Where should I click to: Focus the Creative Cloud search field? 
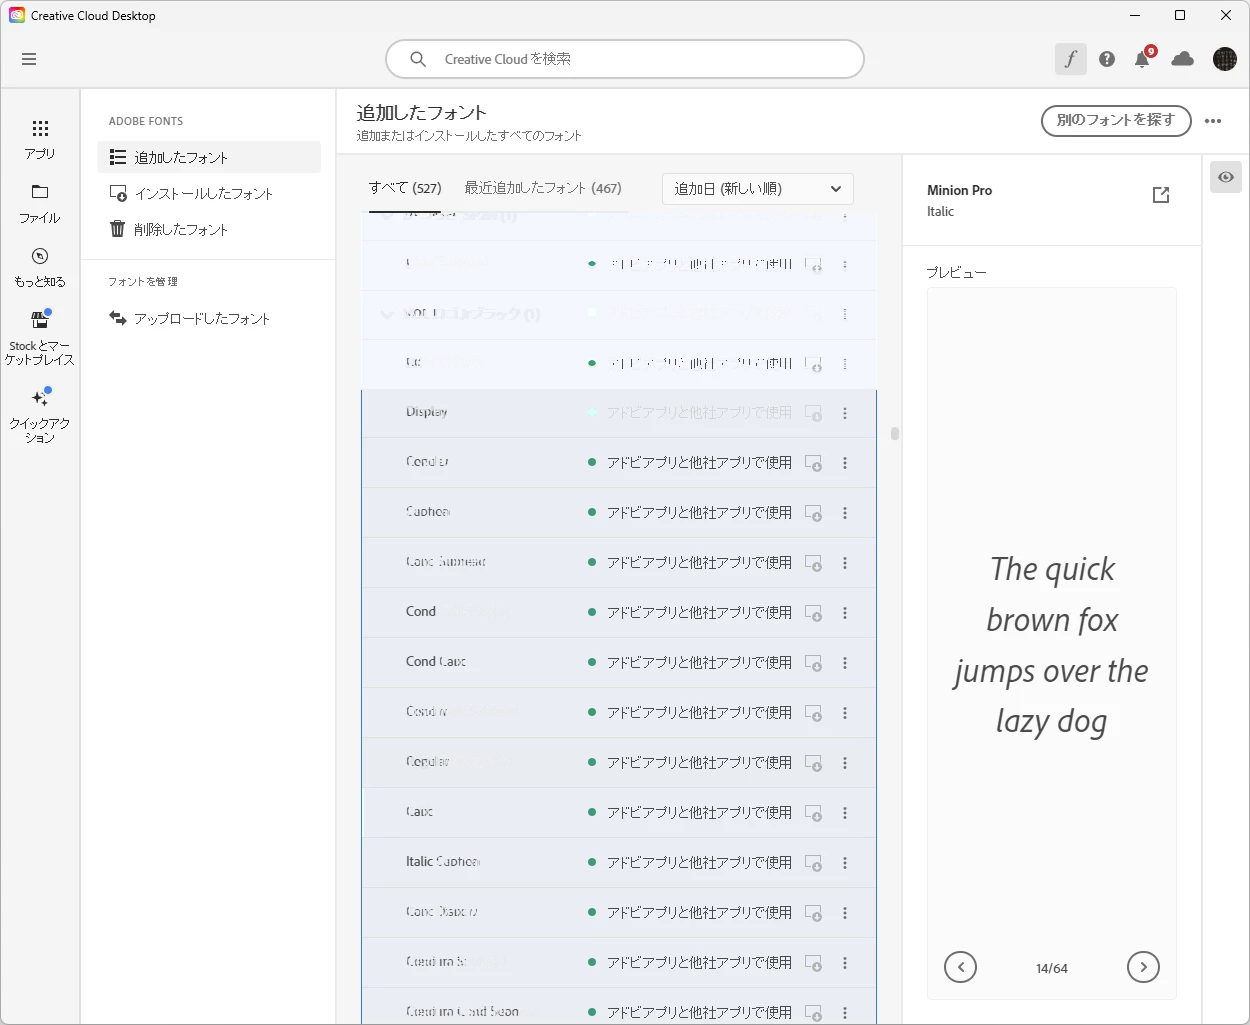(x=625, y=59)
